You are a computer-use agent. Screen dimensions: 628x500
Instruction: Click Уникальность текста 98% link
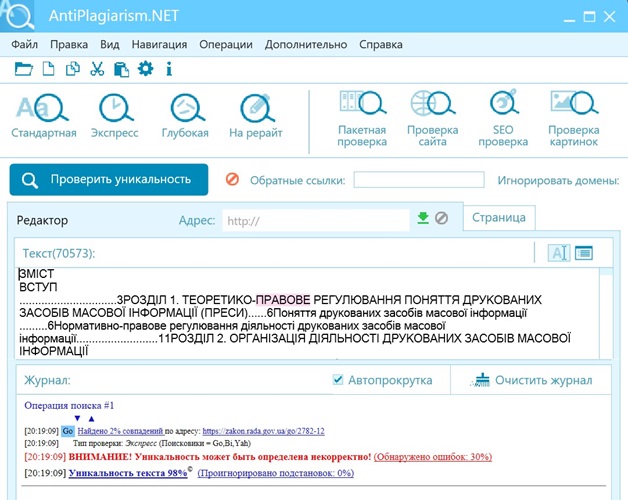[128, 473]
